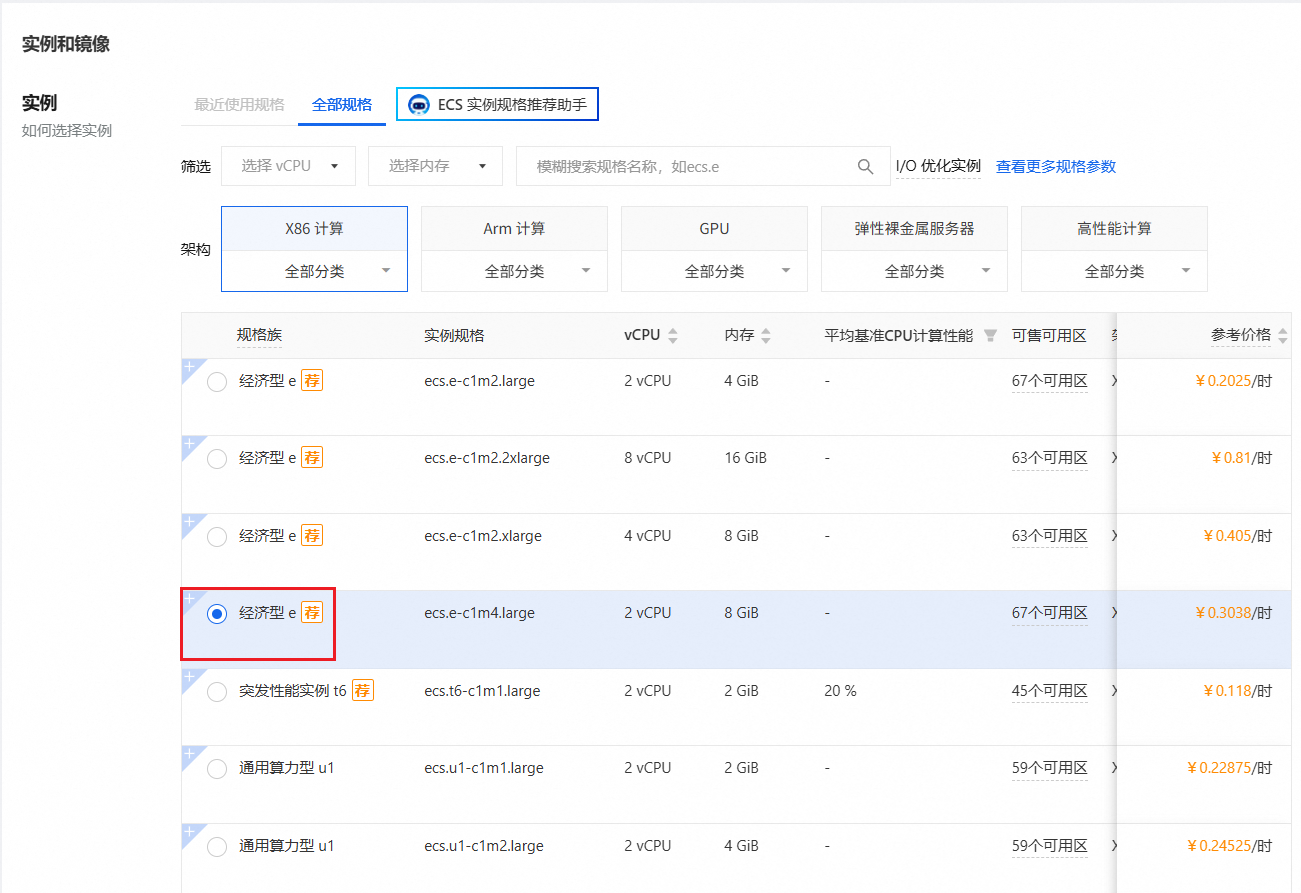This screenshot has height=893, width=1301.
Task: Open 全部分类 dropdown under GPU
Action: tap(714, 271)
